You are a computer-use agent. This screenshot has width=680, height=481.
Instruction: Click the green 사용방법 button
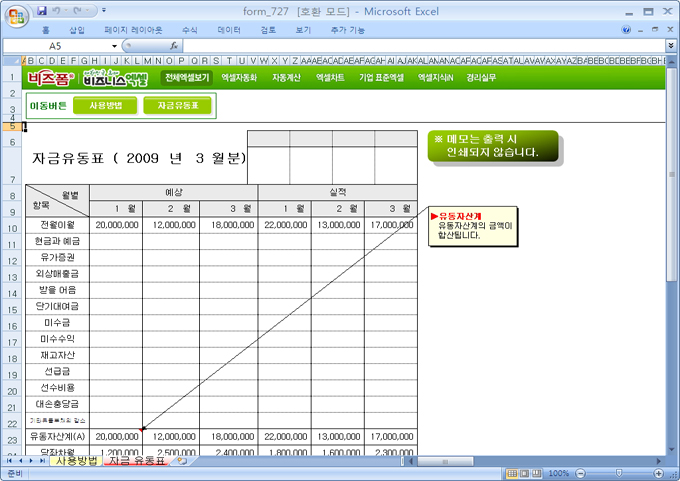pyautogui.click(x=106, y=105)
